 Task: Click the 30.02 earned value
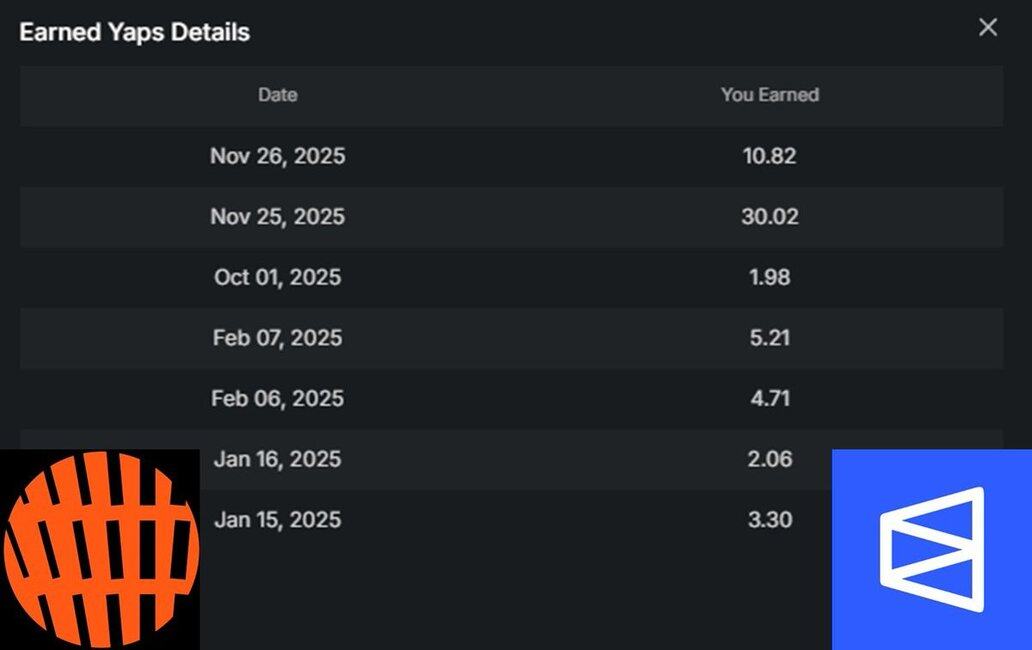tap(769, 217)
